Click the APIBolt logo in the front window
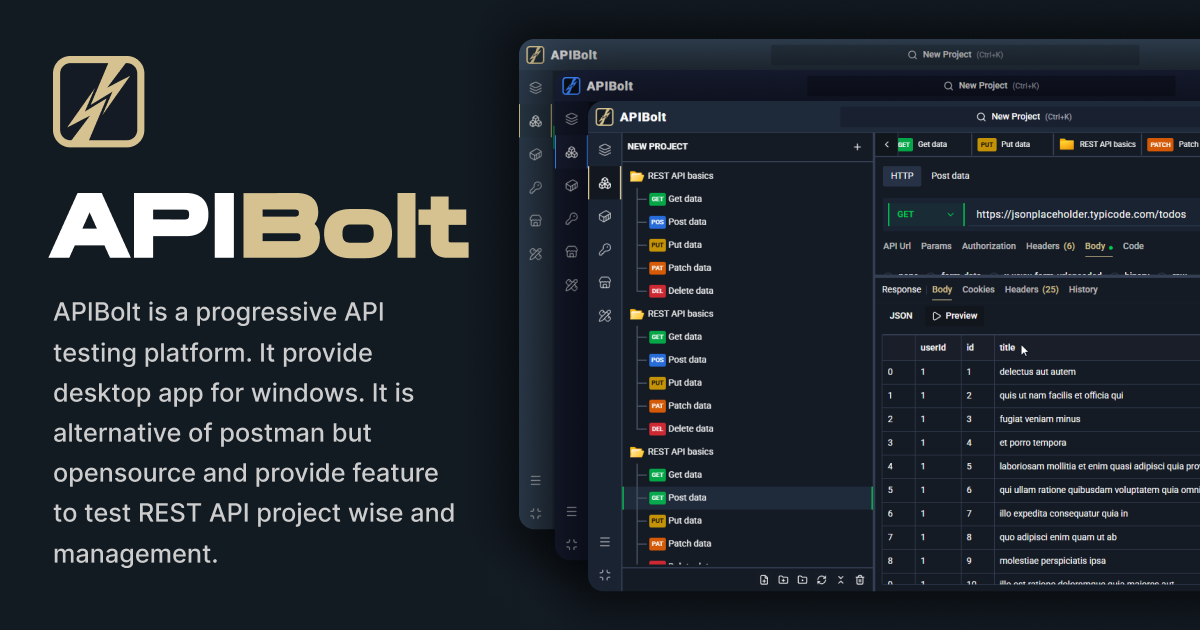The width and height of the screenshot is (1200, 630). pos(604,117)
